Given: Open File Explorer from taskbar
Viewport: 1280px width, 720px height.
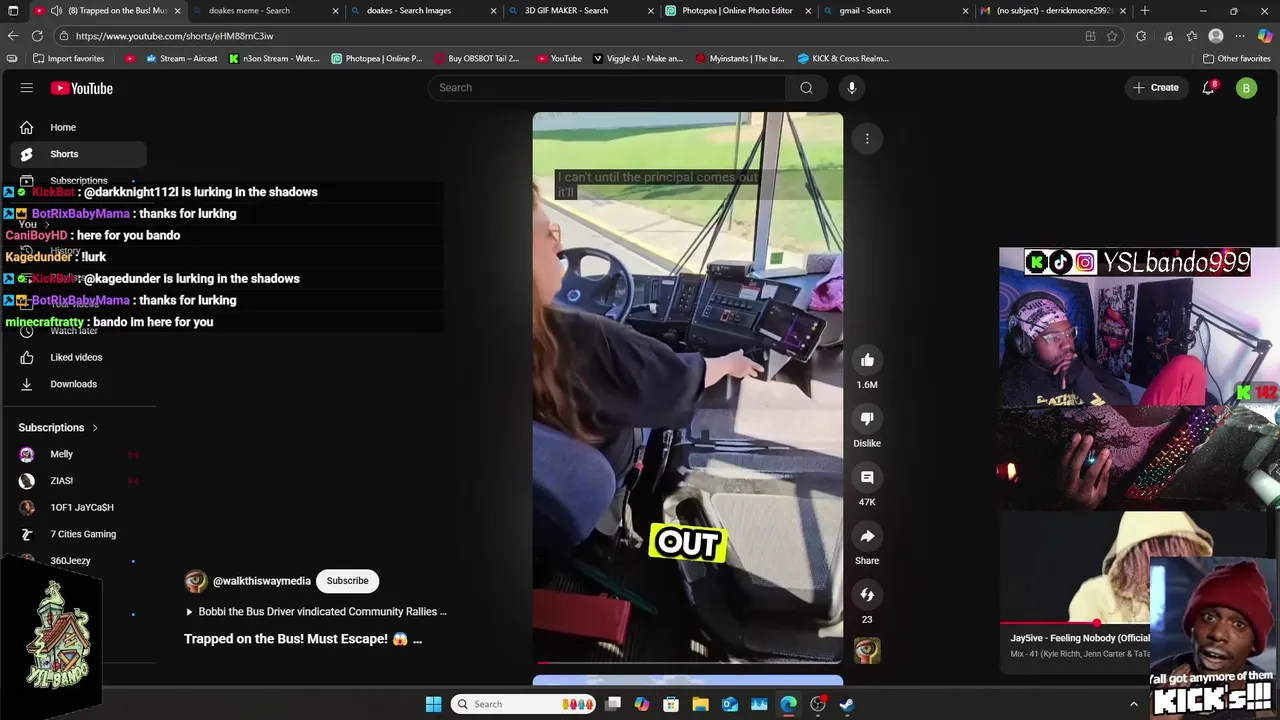Looking at the screenshot, I should [700, 704].
